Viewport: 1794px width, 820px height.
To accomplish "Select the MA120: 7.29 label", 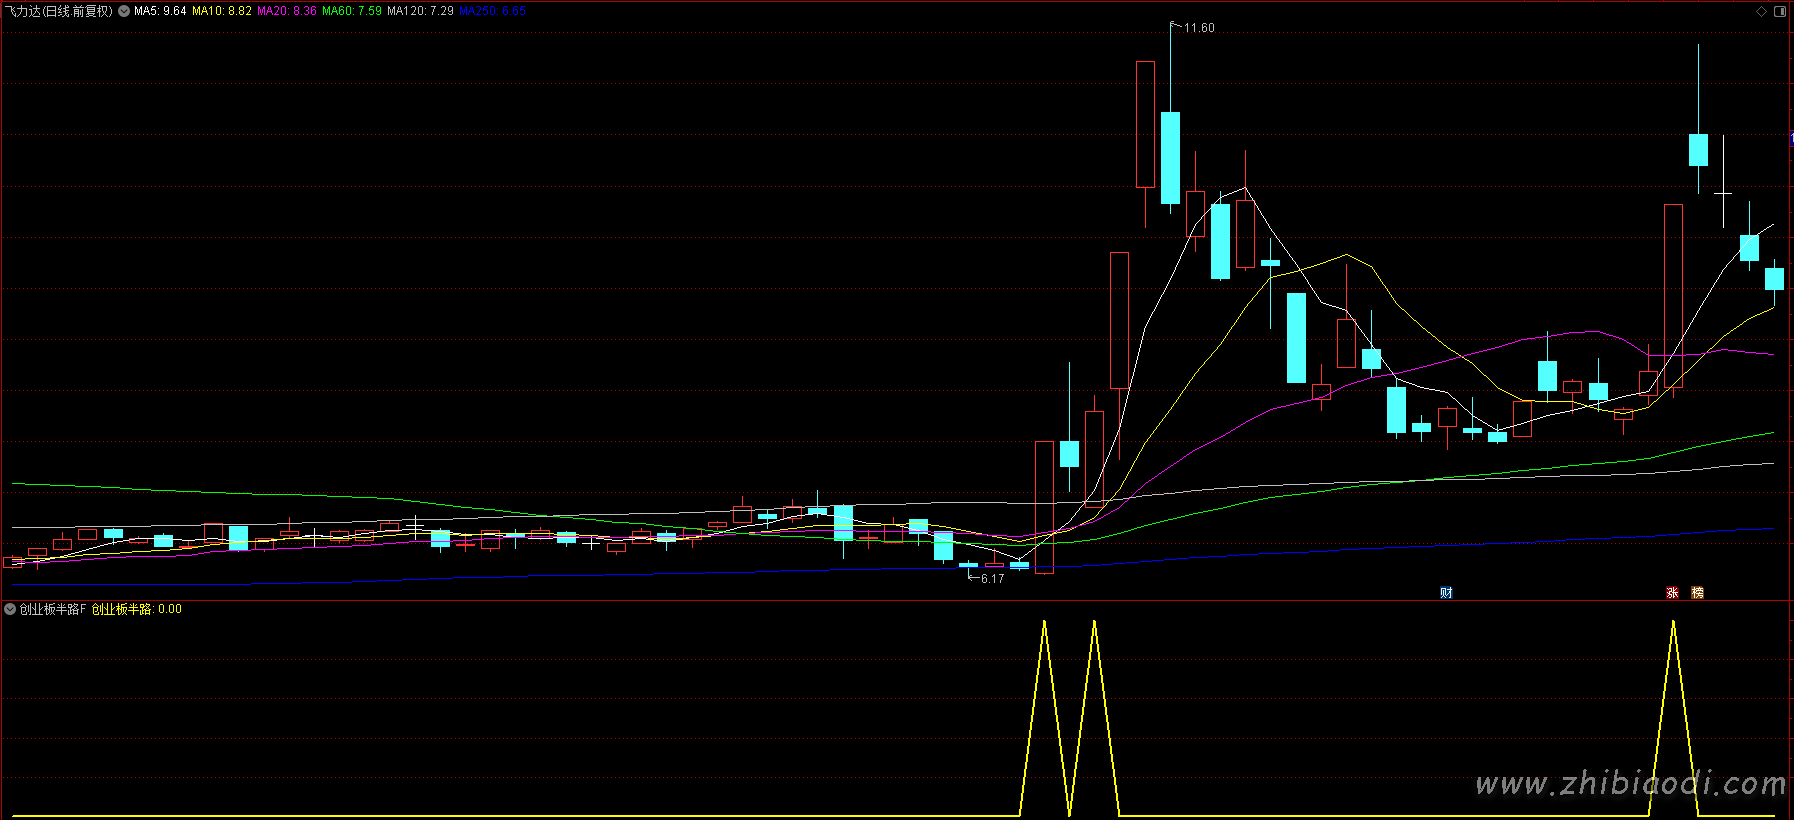I will pos(420,11).
